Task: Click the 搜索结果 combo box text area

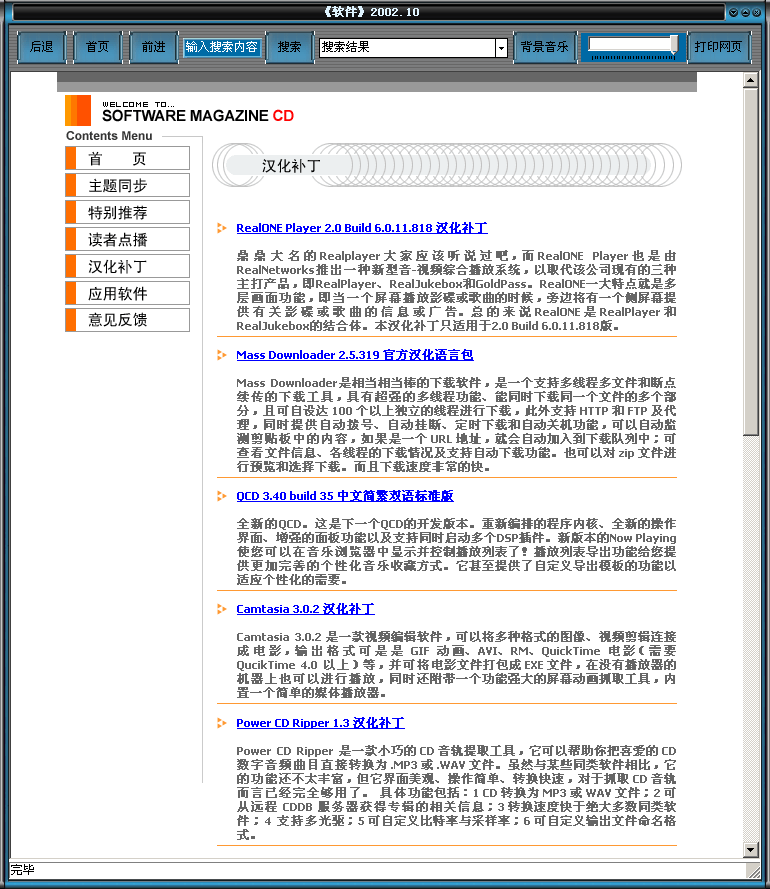Action: point(407,48)
